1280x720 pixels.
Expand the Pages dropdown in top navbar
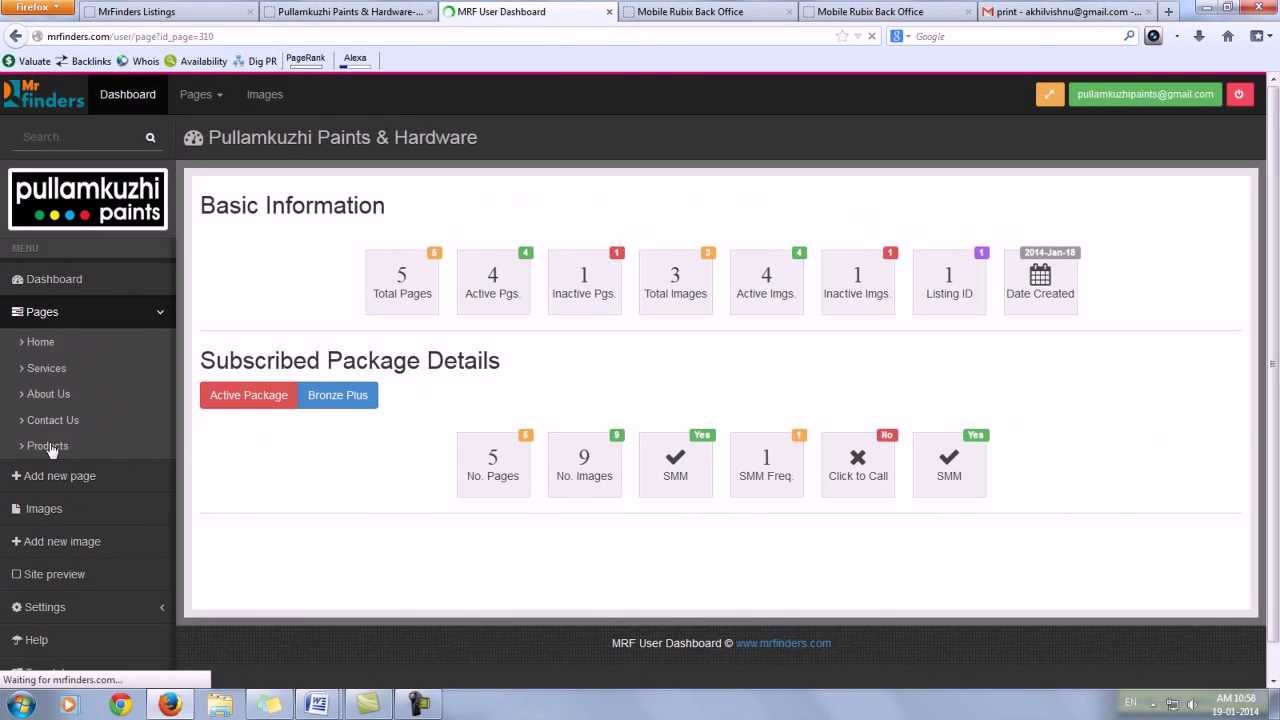(x=201, y=94)
